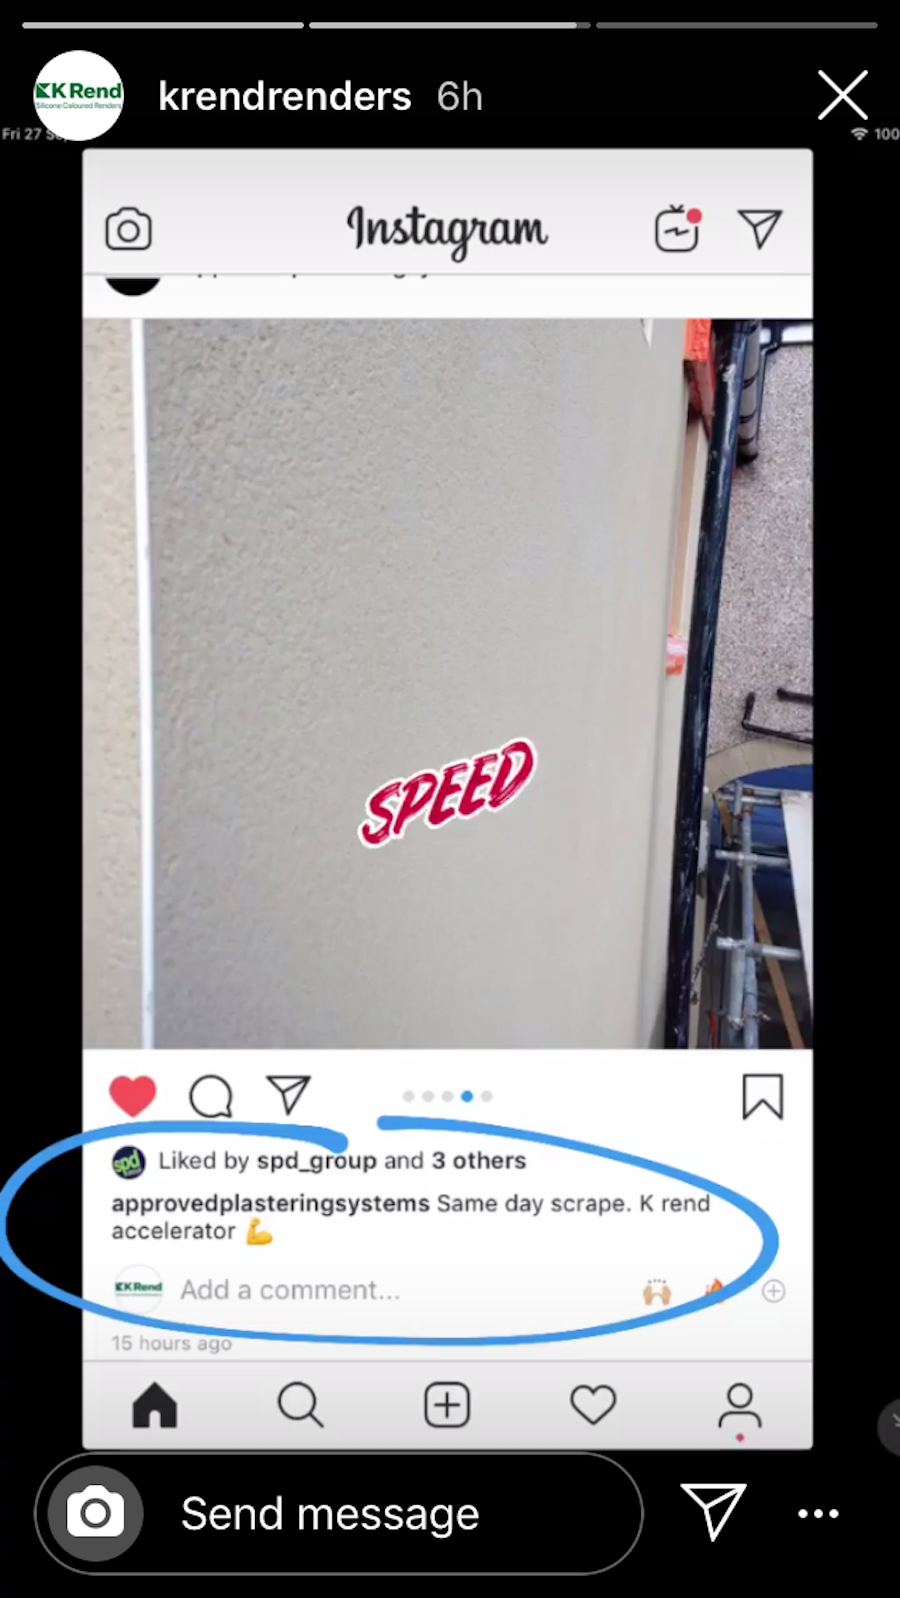Tap the Instagram camera icon in header
Image resolution: width=900 pixels, height=1598 pixels.
[x=128, y=230]
